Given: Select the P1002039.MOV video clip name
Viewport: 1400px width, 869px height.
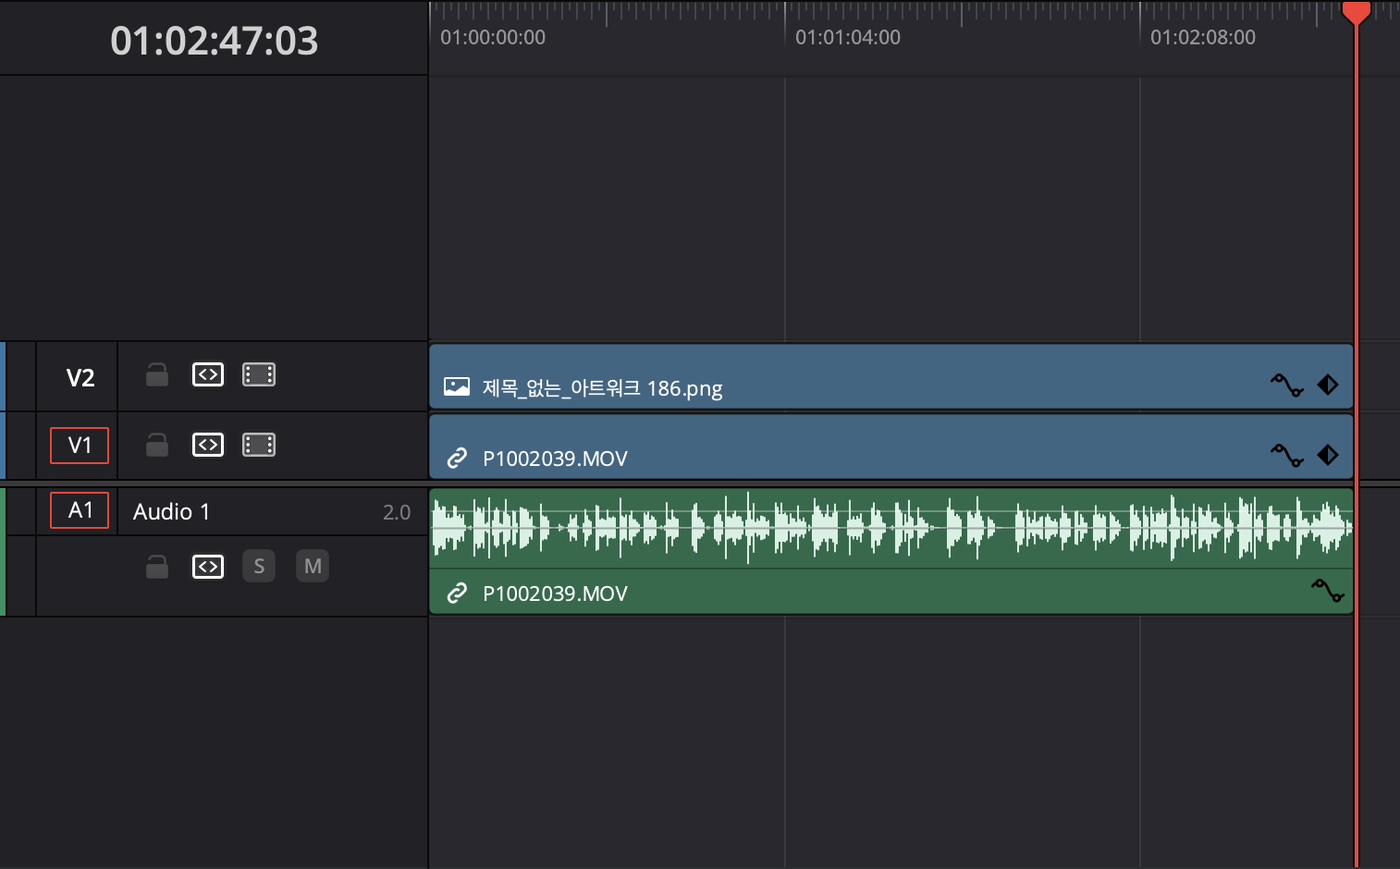Looking at the screenshot, I should [x=555, y=459].
